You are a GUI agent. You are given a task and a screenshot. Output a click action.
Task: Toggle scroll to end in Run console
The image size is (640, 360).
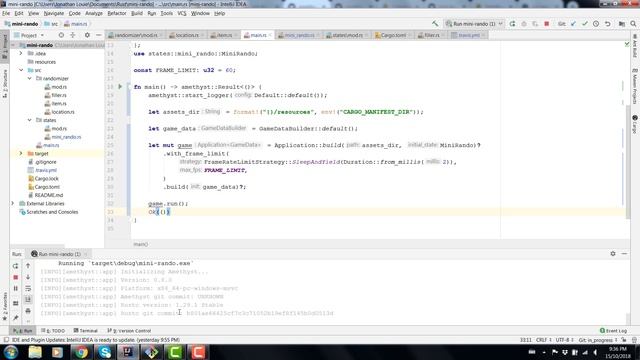click(28, 300)
